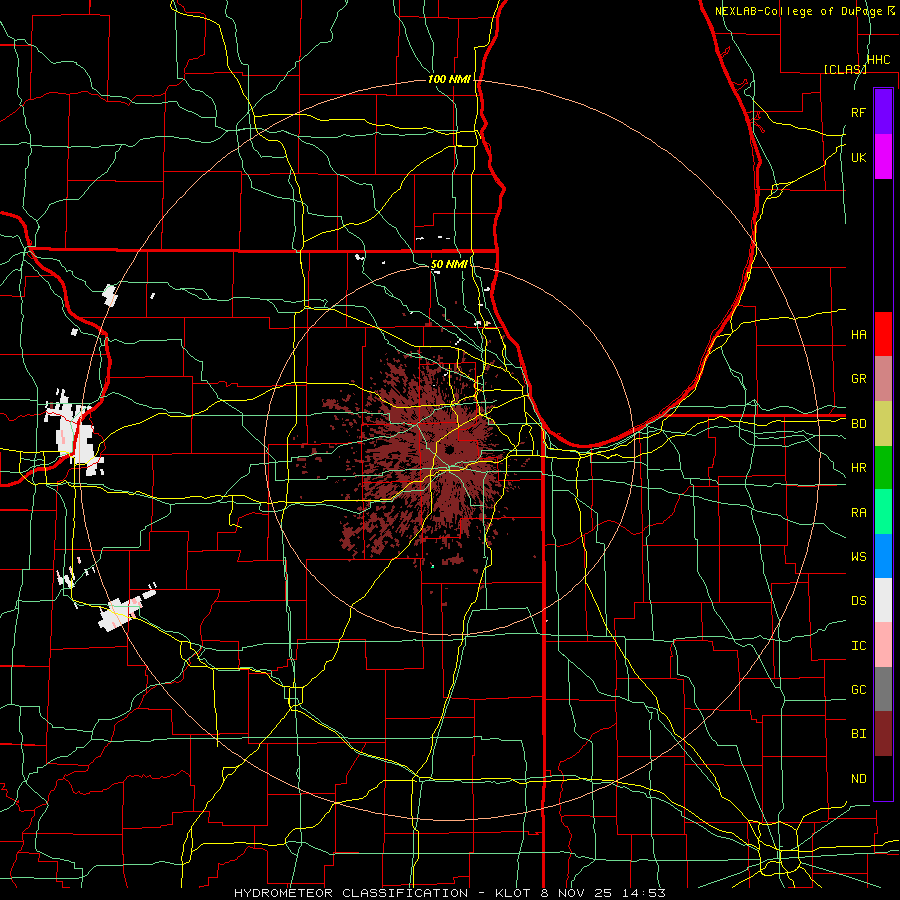
Task: Click the highway interchange box on the map
Action: pos(294,695)
